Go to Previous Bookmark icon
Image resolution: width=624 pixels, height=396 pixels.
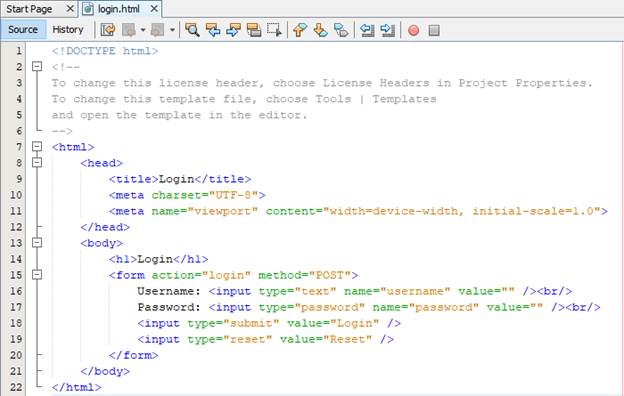coord(300,30)
